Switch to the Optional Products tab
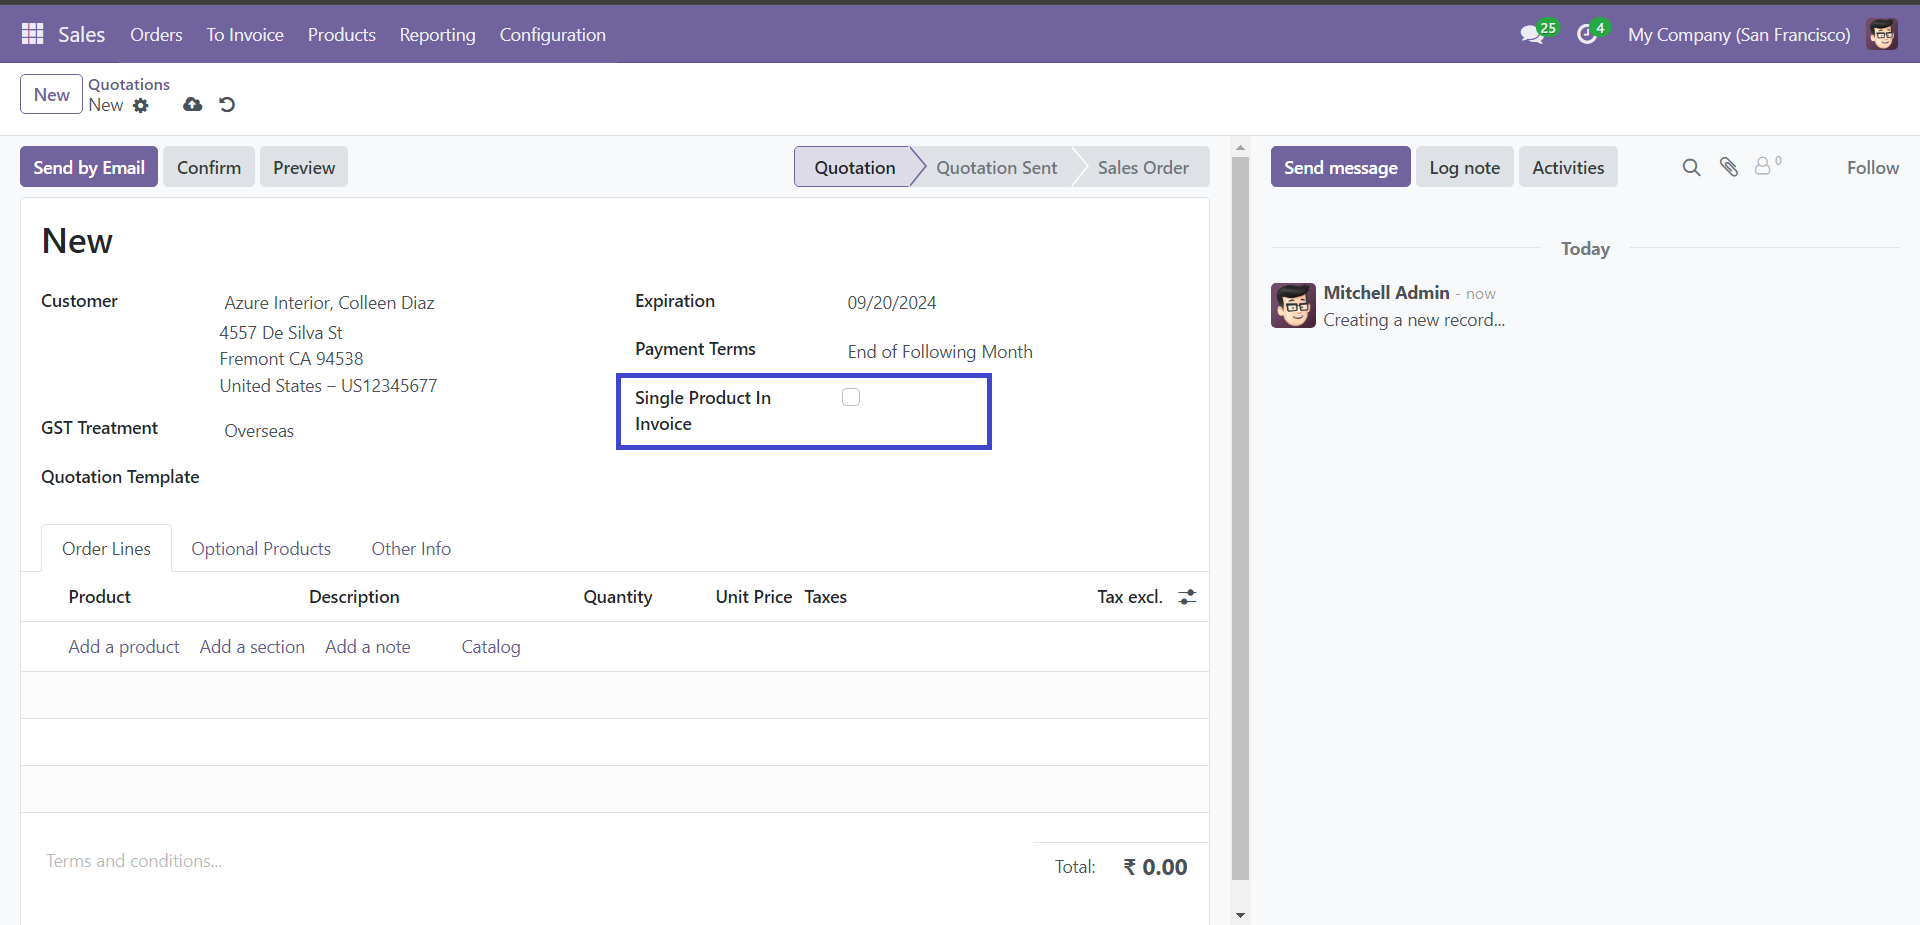 tap(261, 549)
